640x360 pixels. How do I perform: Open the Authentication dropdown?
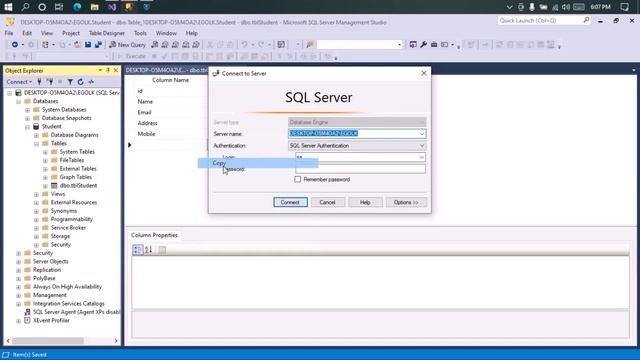[x=422, y=145]
